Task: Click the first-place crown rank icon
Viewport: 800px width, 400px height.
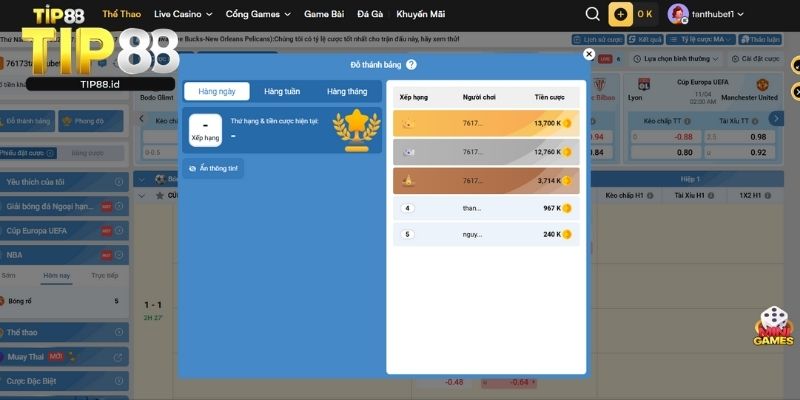Action: click(x=408, y=123)
